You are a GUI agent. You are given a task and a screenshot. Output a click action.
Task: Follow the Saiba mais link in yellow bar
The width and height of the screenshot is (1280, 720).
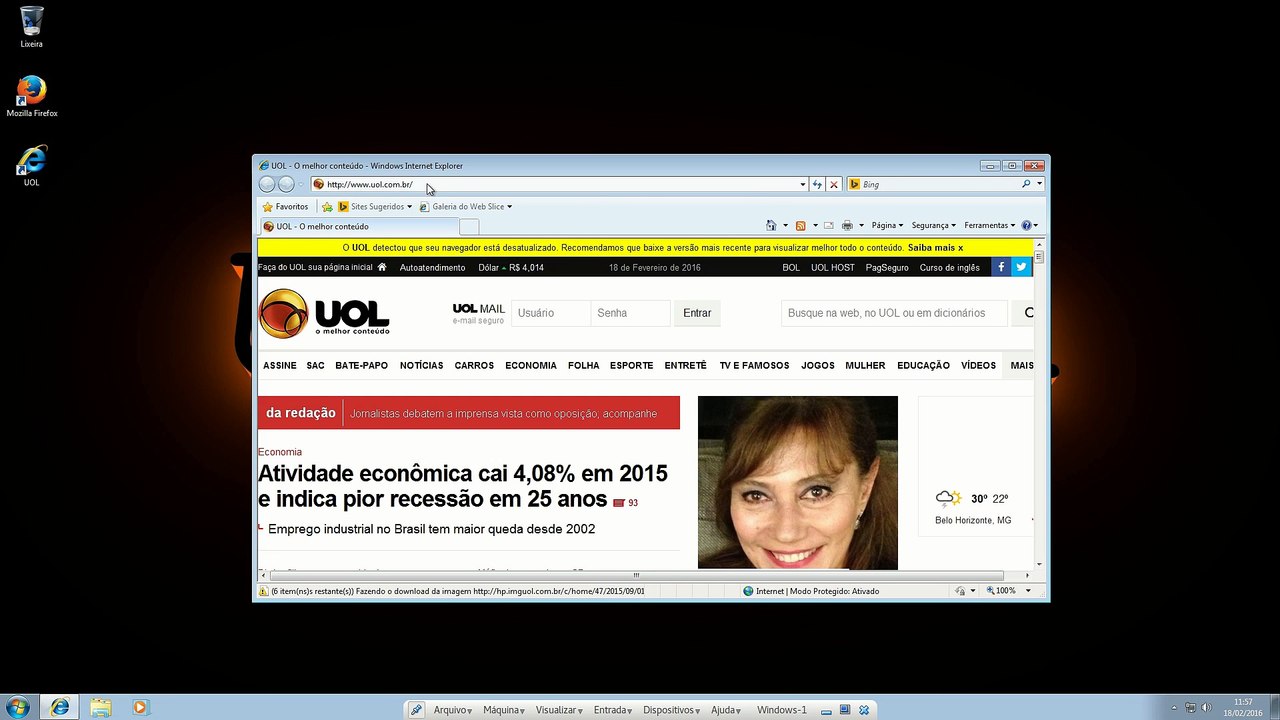click(931, 247)
